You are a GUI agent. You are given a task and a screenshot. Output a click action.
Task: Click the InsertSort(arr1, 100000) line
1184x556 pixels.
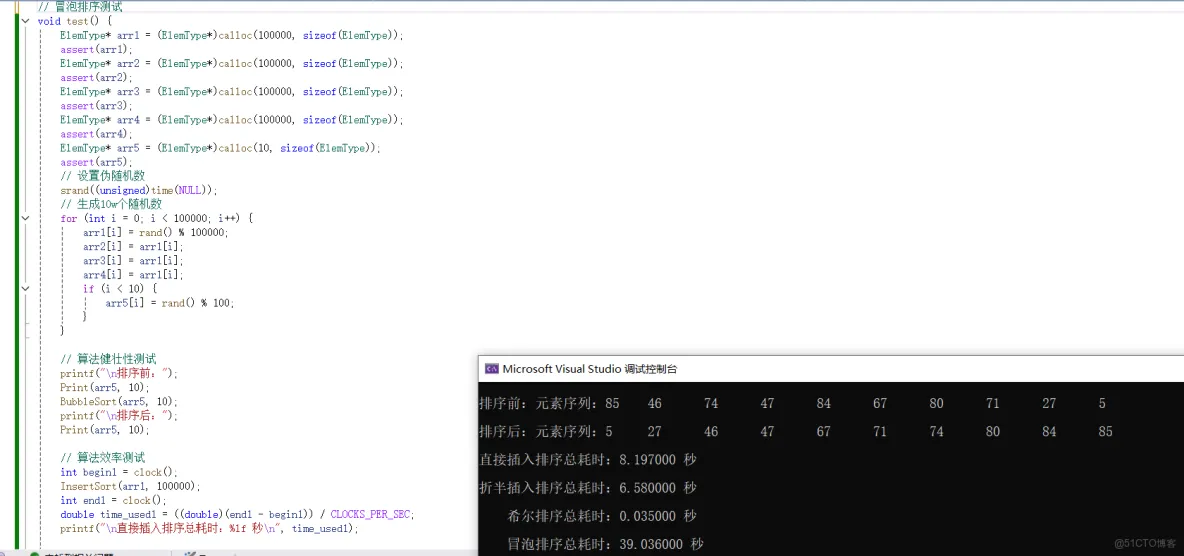pos(131,486)
